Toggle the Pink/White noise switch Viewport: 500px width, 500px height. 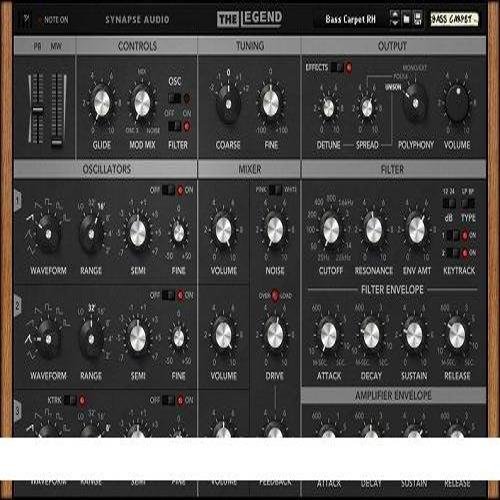pos(275,190)
